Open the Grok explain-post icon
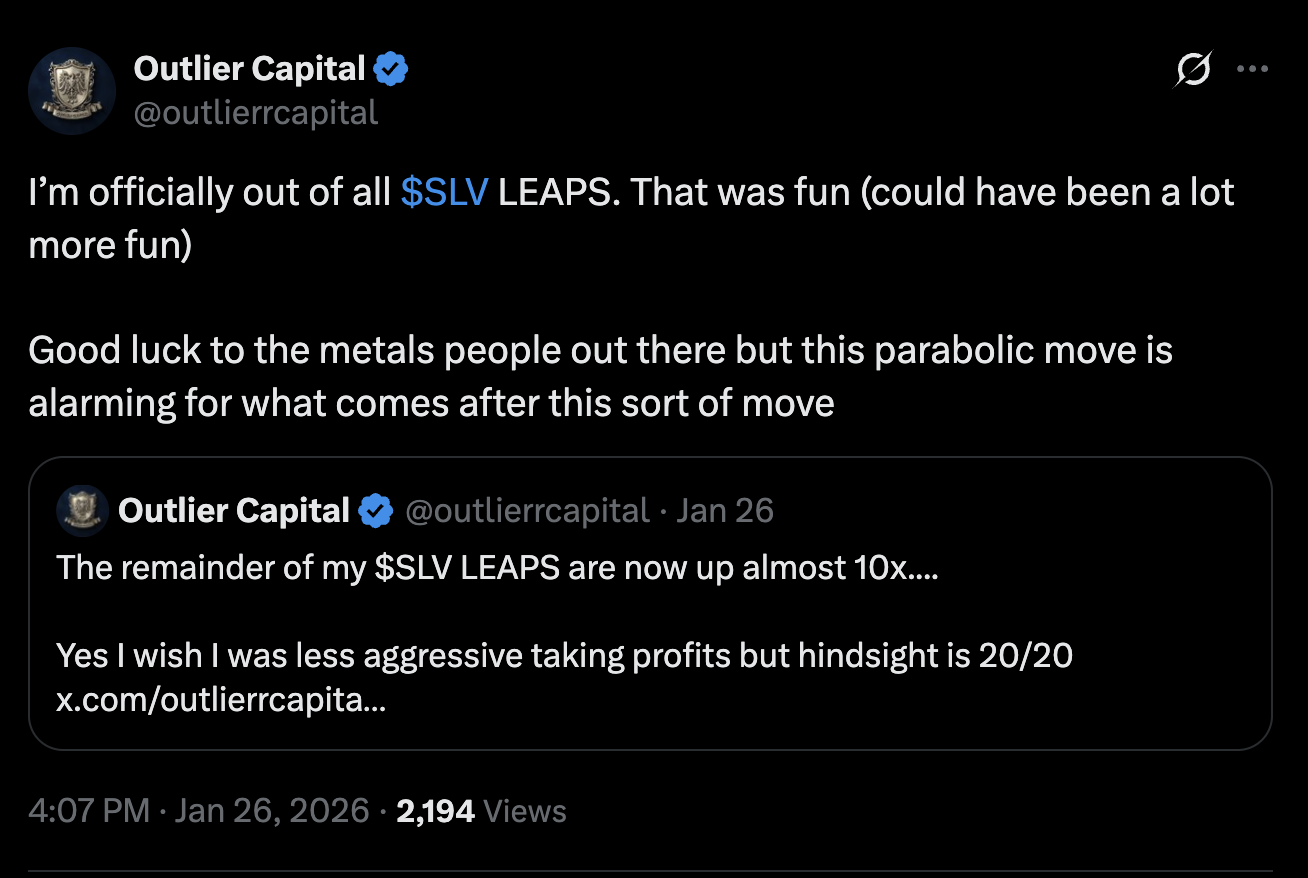Viewport: 1308px width, 878px height. pyautogui.click(x=1194, y=71)
